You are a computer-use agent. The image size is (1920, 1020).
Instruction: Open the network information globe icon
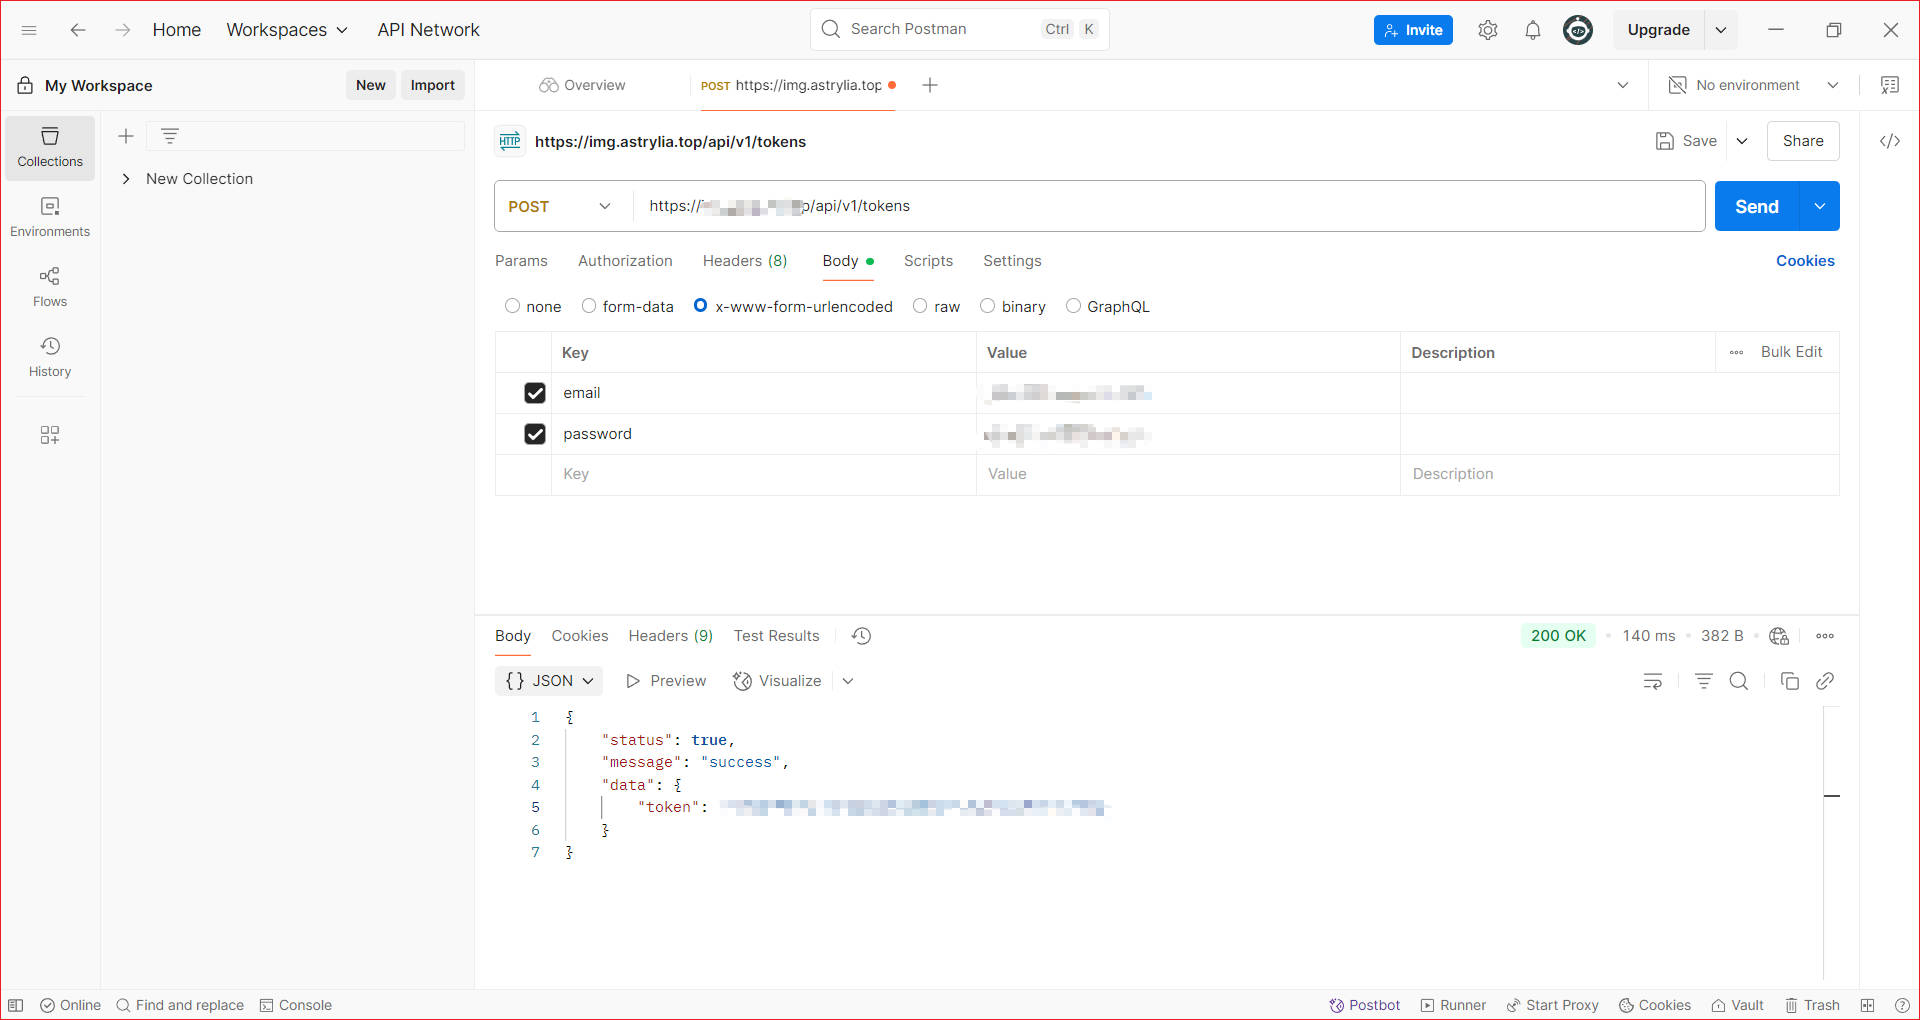(x=1779, y=636)
